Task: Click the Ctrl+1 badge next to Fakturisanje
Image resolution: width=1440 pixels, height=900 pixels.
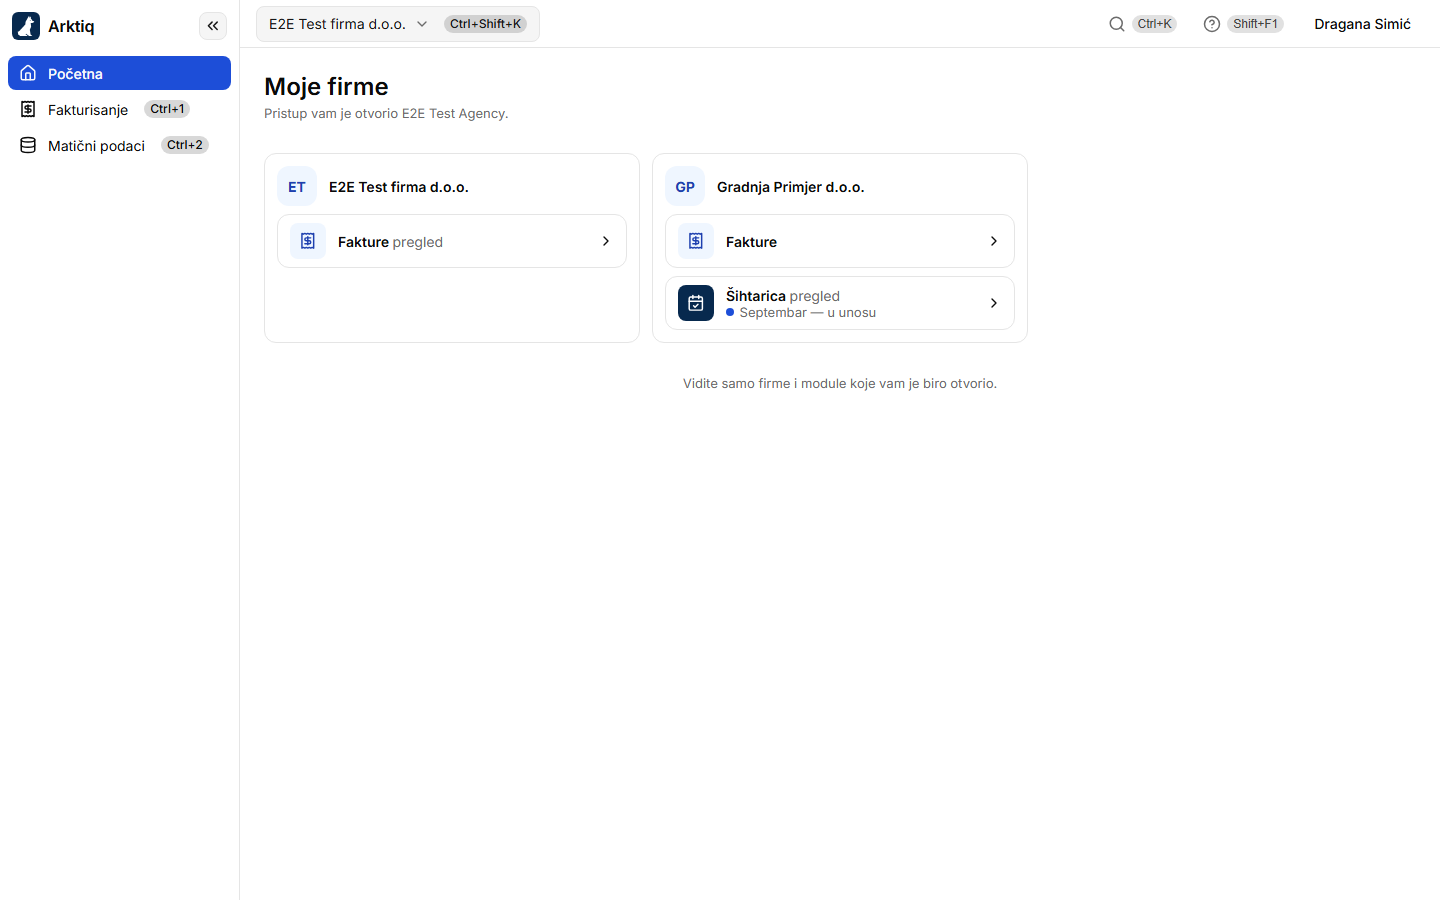Action: (x=167, y=109)
